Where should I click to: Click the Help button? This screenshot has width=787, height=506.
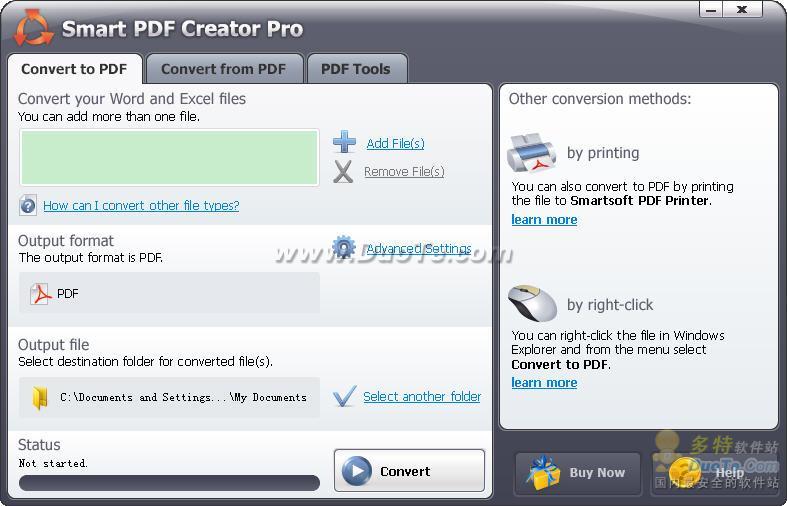714,472
